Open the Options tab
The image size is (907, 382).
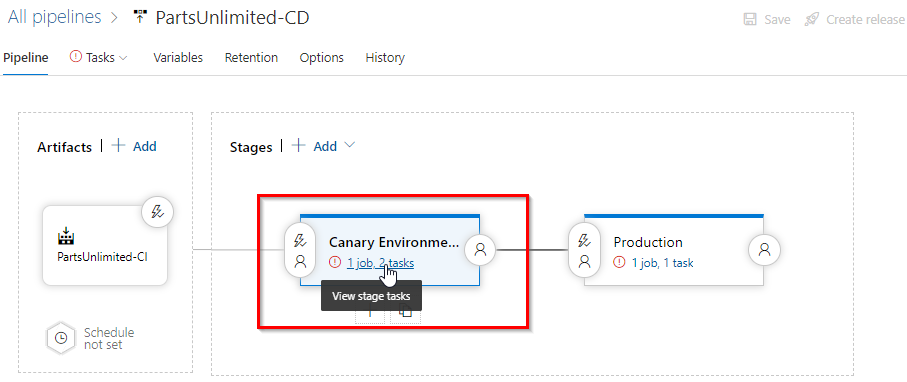322,57
